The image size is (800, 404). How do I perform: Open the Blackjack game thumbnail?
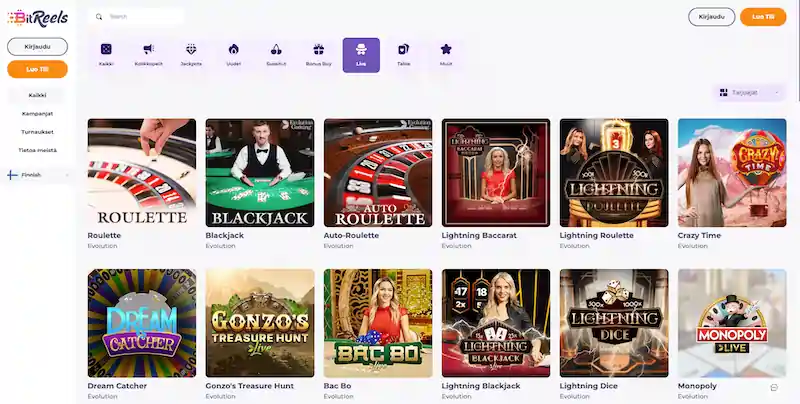260,172
